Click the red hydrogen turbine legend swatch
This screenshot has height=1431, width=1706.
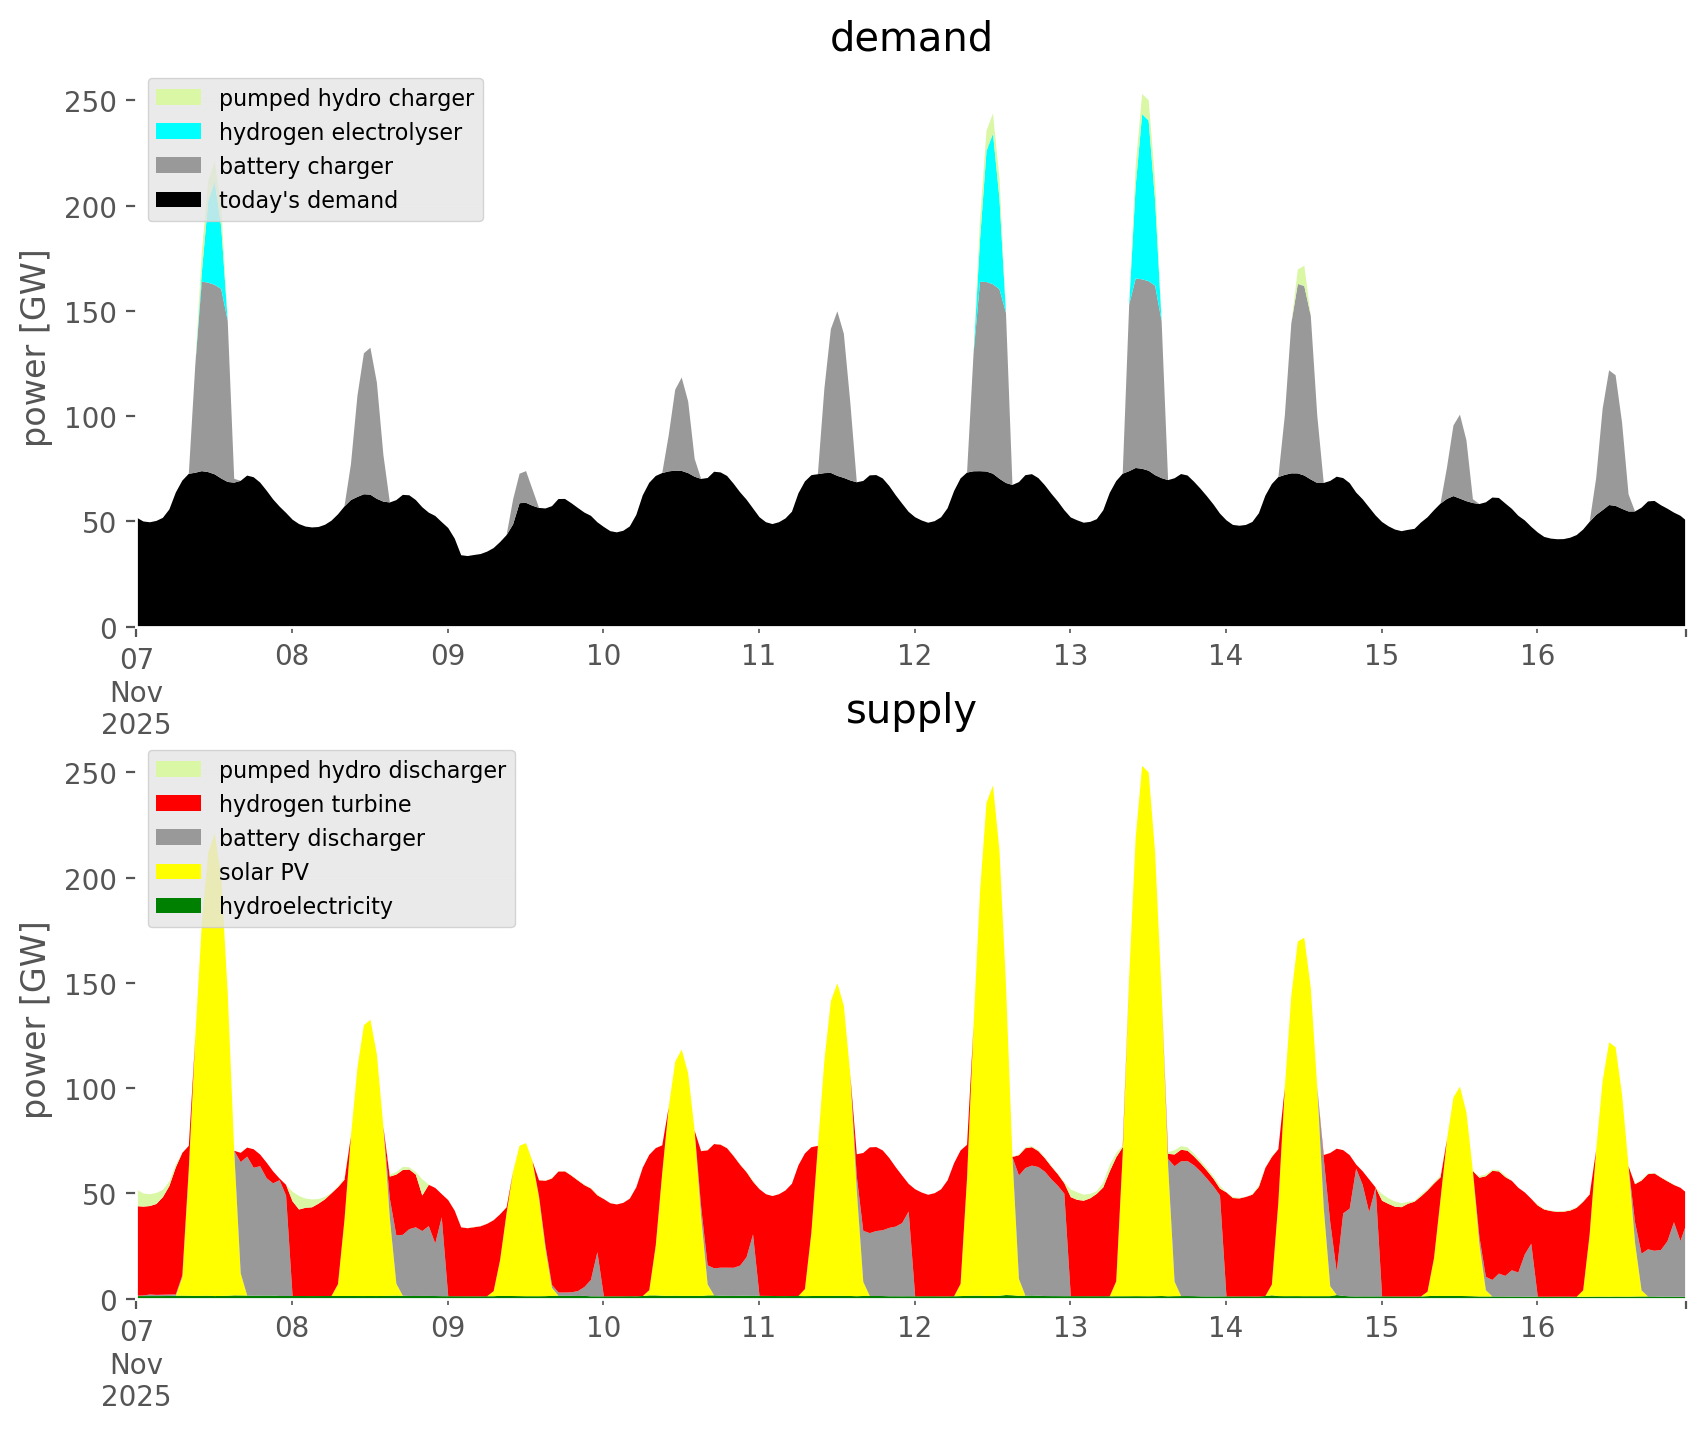pyautogui.click(x=178, y=804)
